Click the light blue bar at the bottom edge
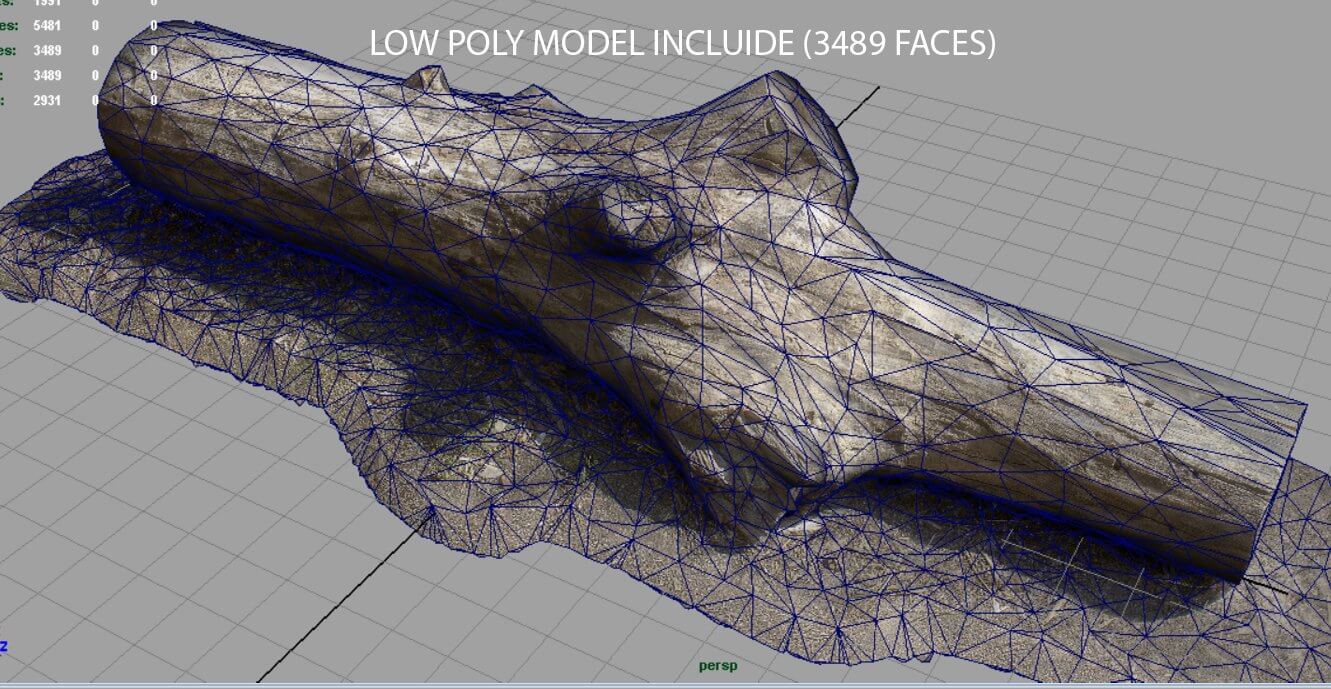The image size is (1331, 689). click(x=665, y=685)
